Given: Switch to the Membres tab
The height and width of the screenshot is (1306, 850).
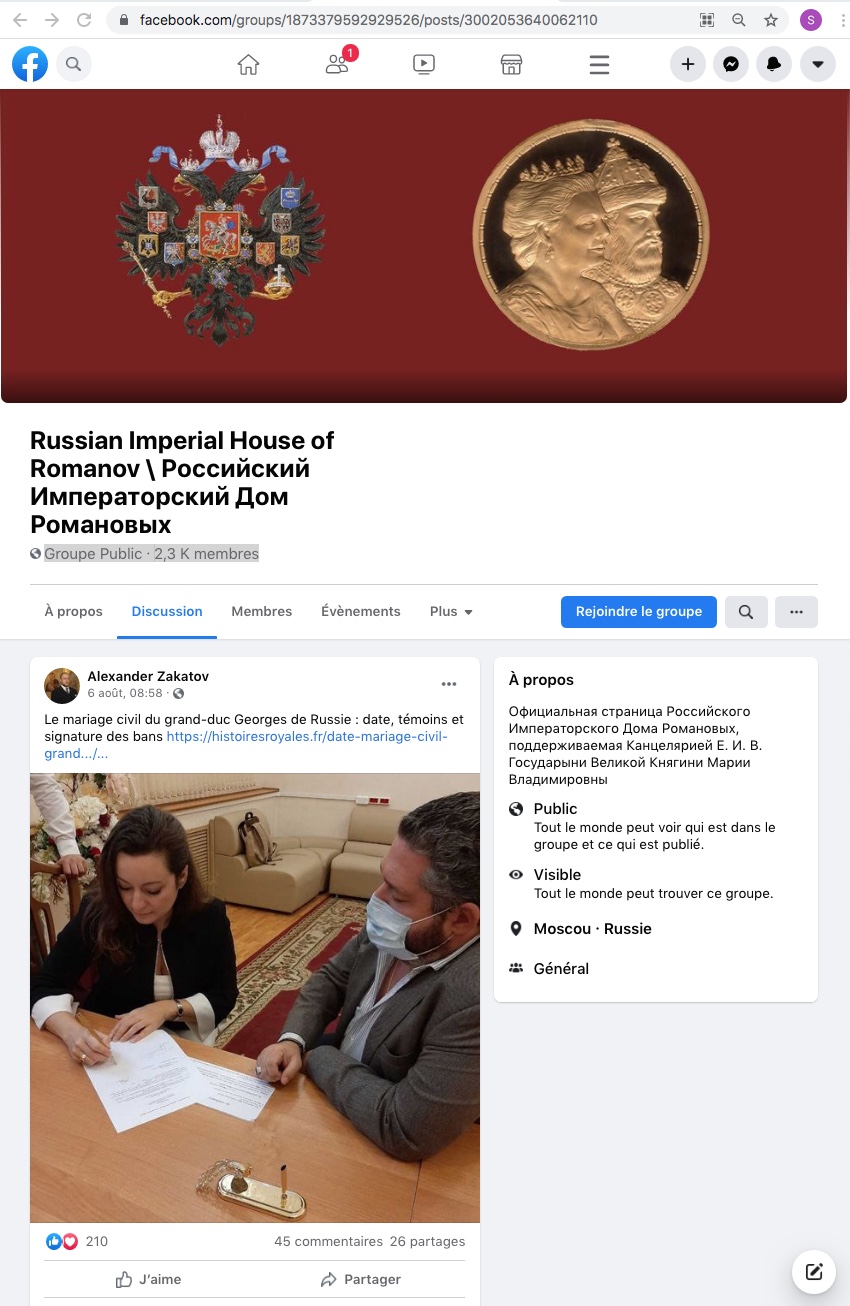Looking at the screenshot, I should (262, 611).
